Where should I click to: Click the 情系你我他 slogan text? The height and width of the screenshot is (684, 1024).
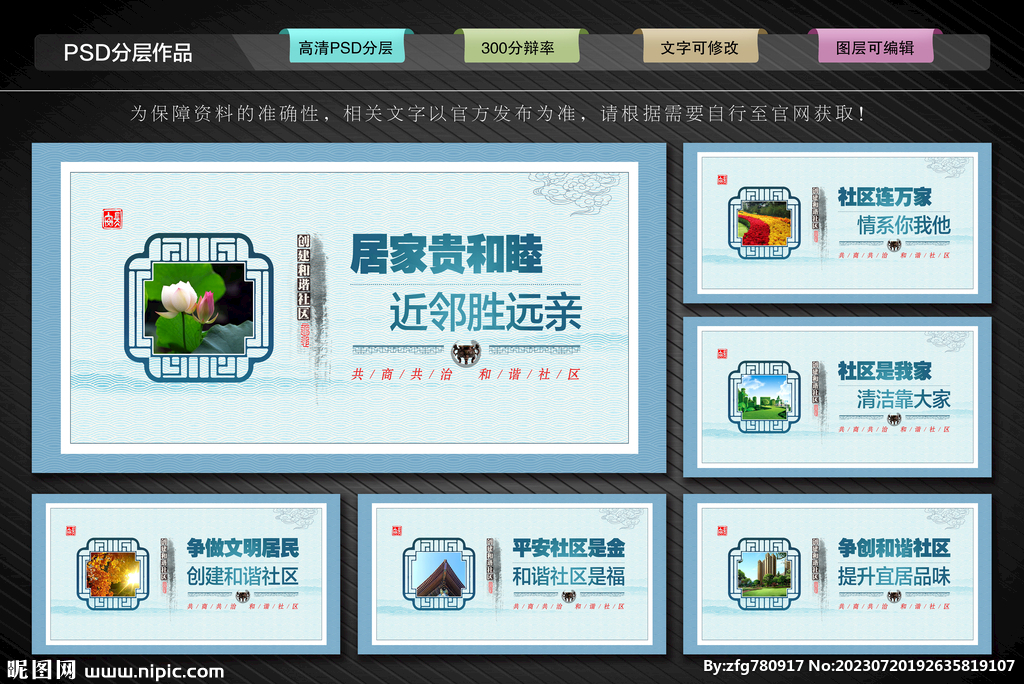(x=903, y=225)
